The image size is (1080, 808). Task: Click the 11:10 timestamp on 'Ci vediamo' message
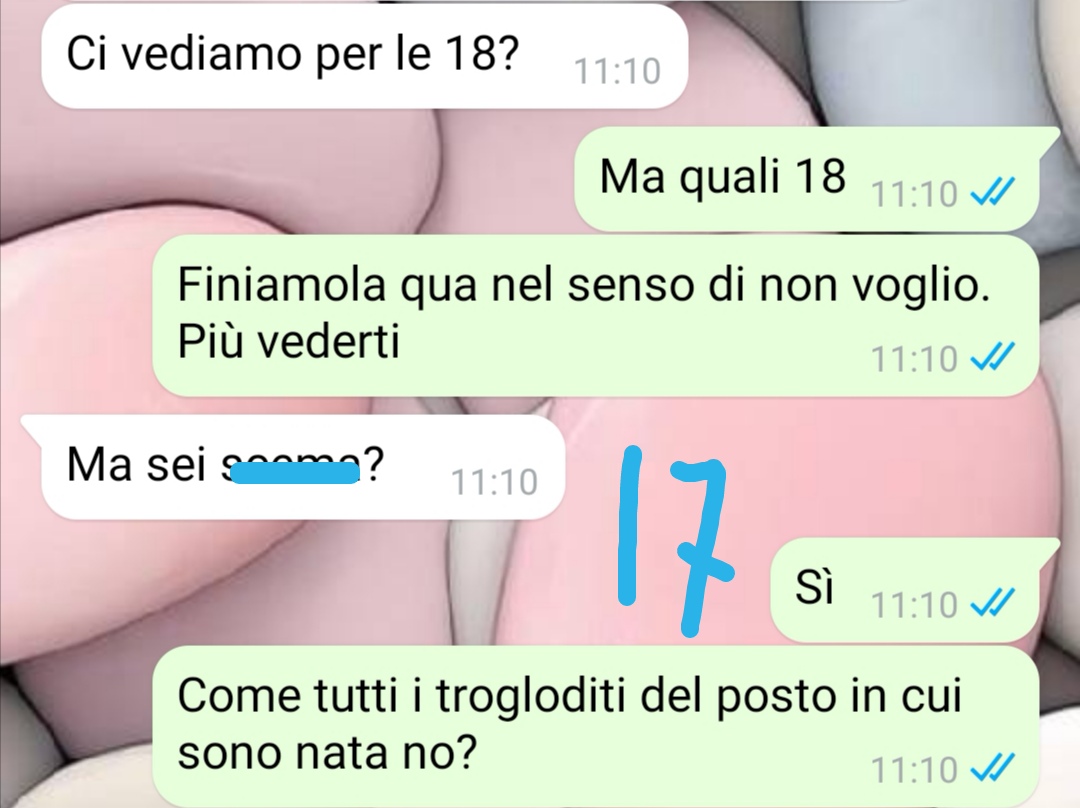coord(617,71)
